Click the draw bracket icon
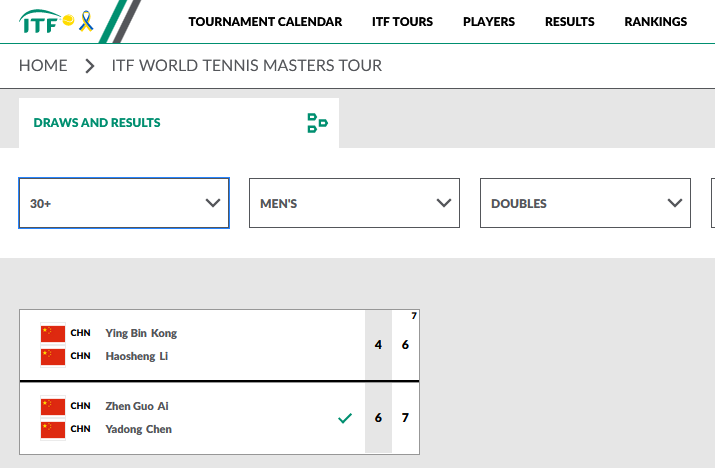Viewport: 715px width, 468px height. click(x=317, y=123)
